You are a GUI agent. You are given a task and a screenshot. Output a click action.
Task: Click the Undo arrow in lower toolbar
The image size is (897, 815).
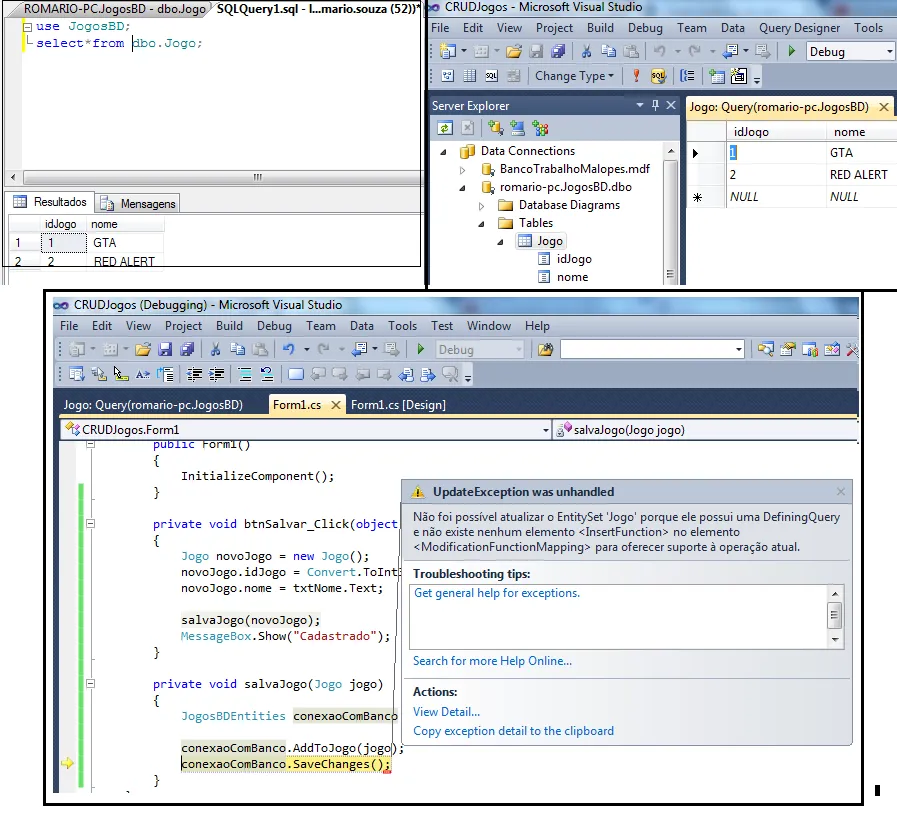[289, 350]
